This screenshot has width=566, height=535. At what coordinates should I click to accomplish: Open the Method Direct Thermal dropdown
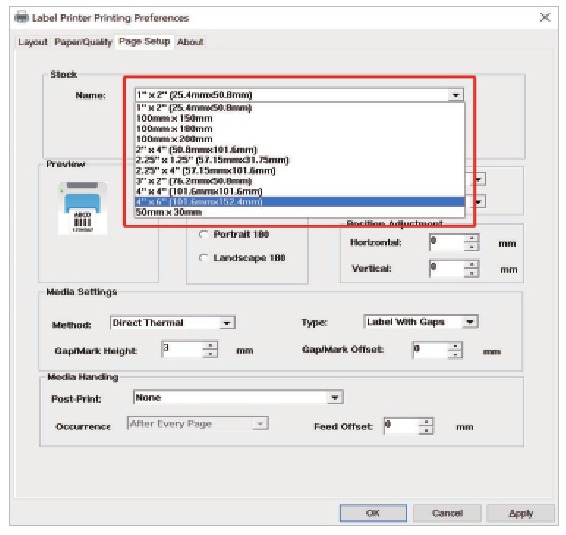tap(227, 323)
